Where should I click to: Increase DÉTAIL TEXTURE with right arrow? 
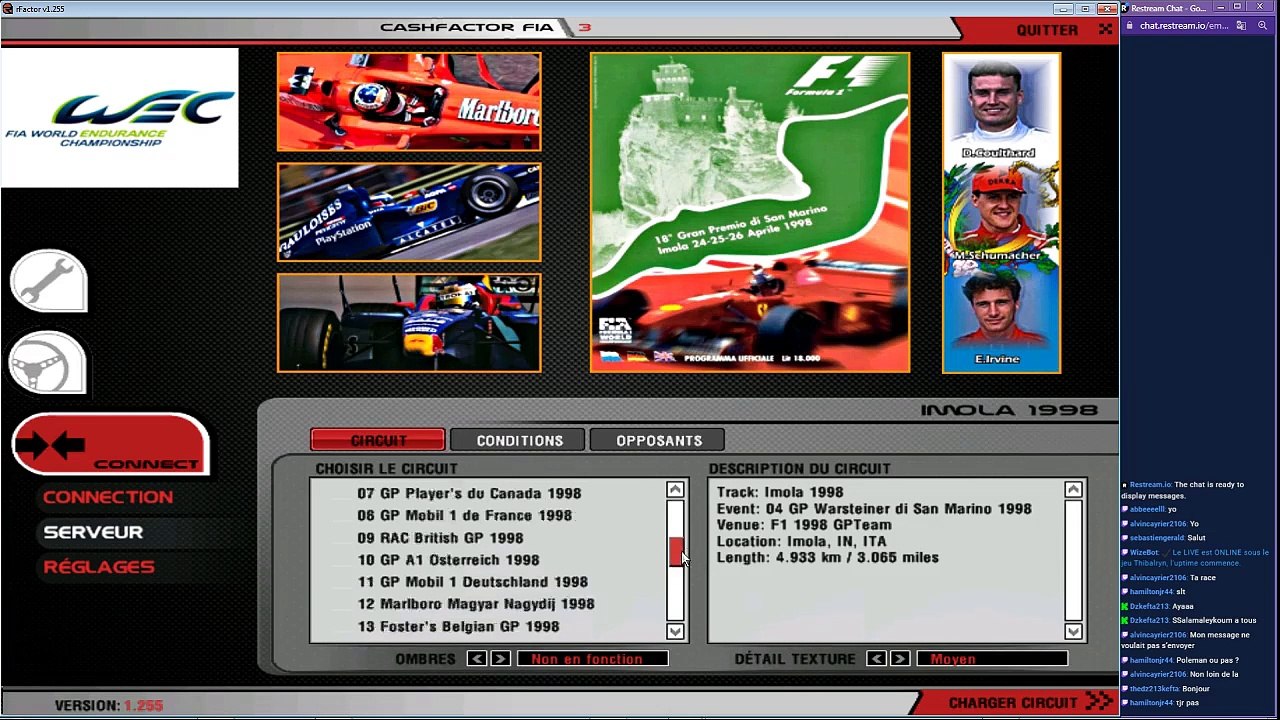(x=900, y=658)
